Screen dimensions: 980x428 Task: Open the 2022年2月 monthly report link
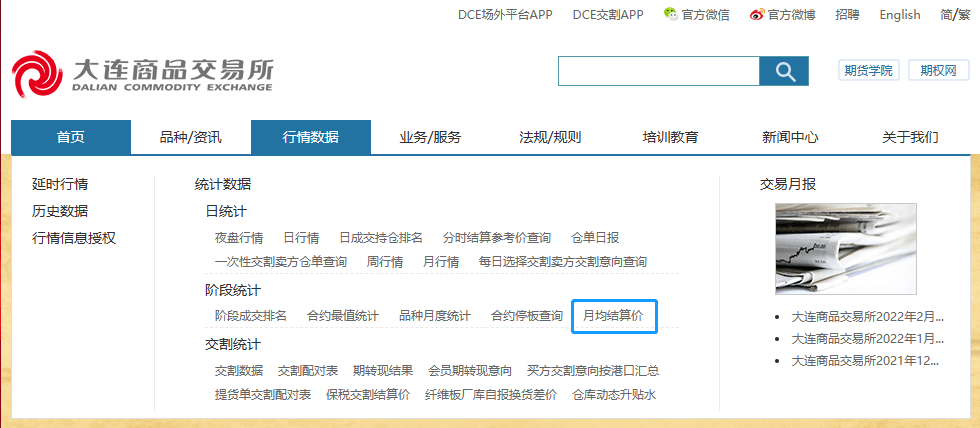(867, 316)
